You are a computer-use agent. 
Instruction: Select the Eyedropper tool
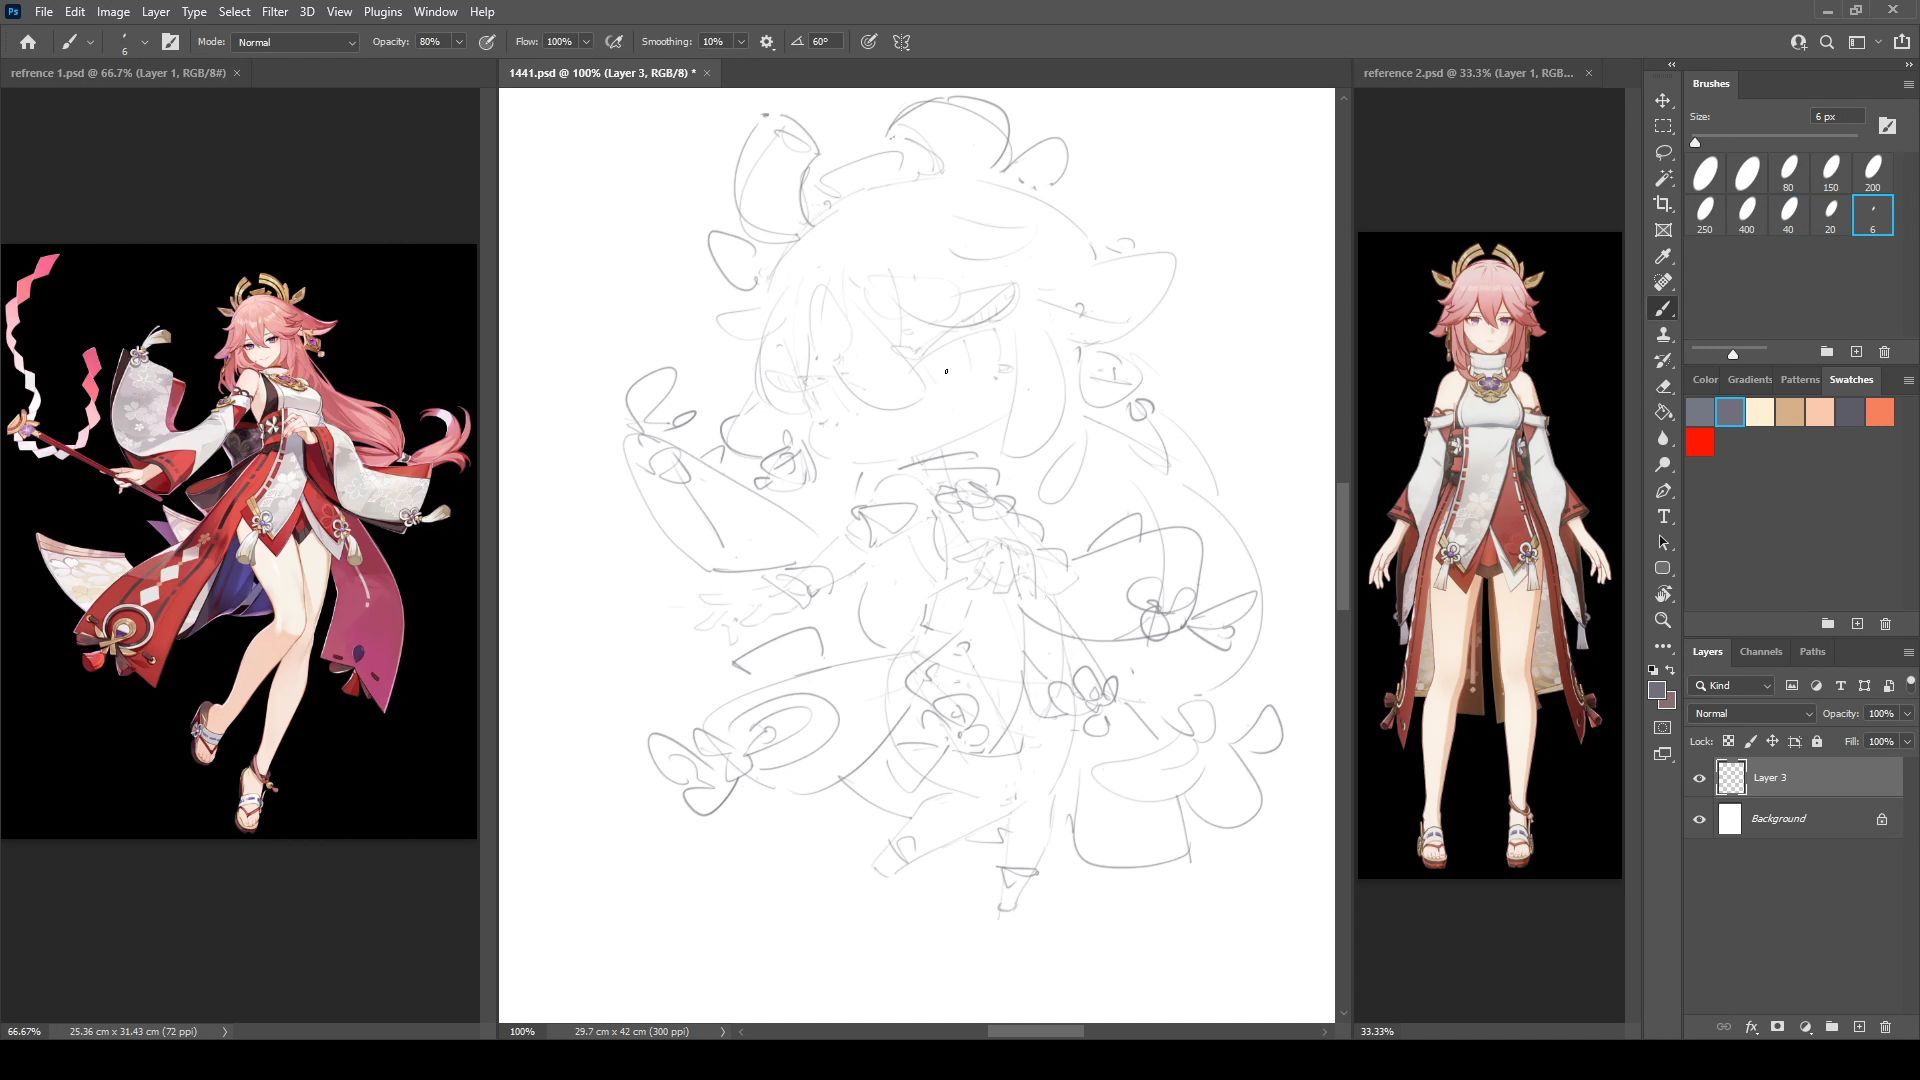(x=1663, y=257)
